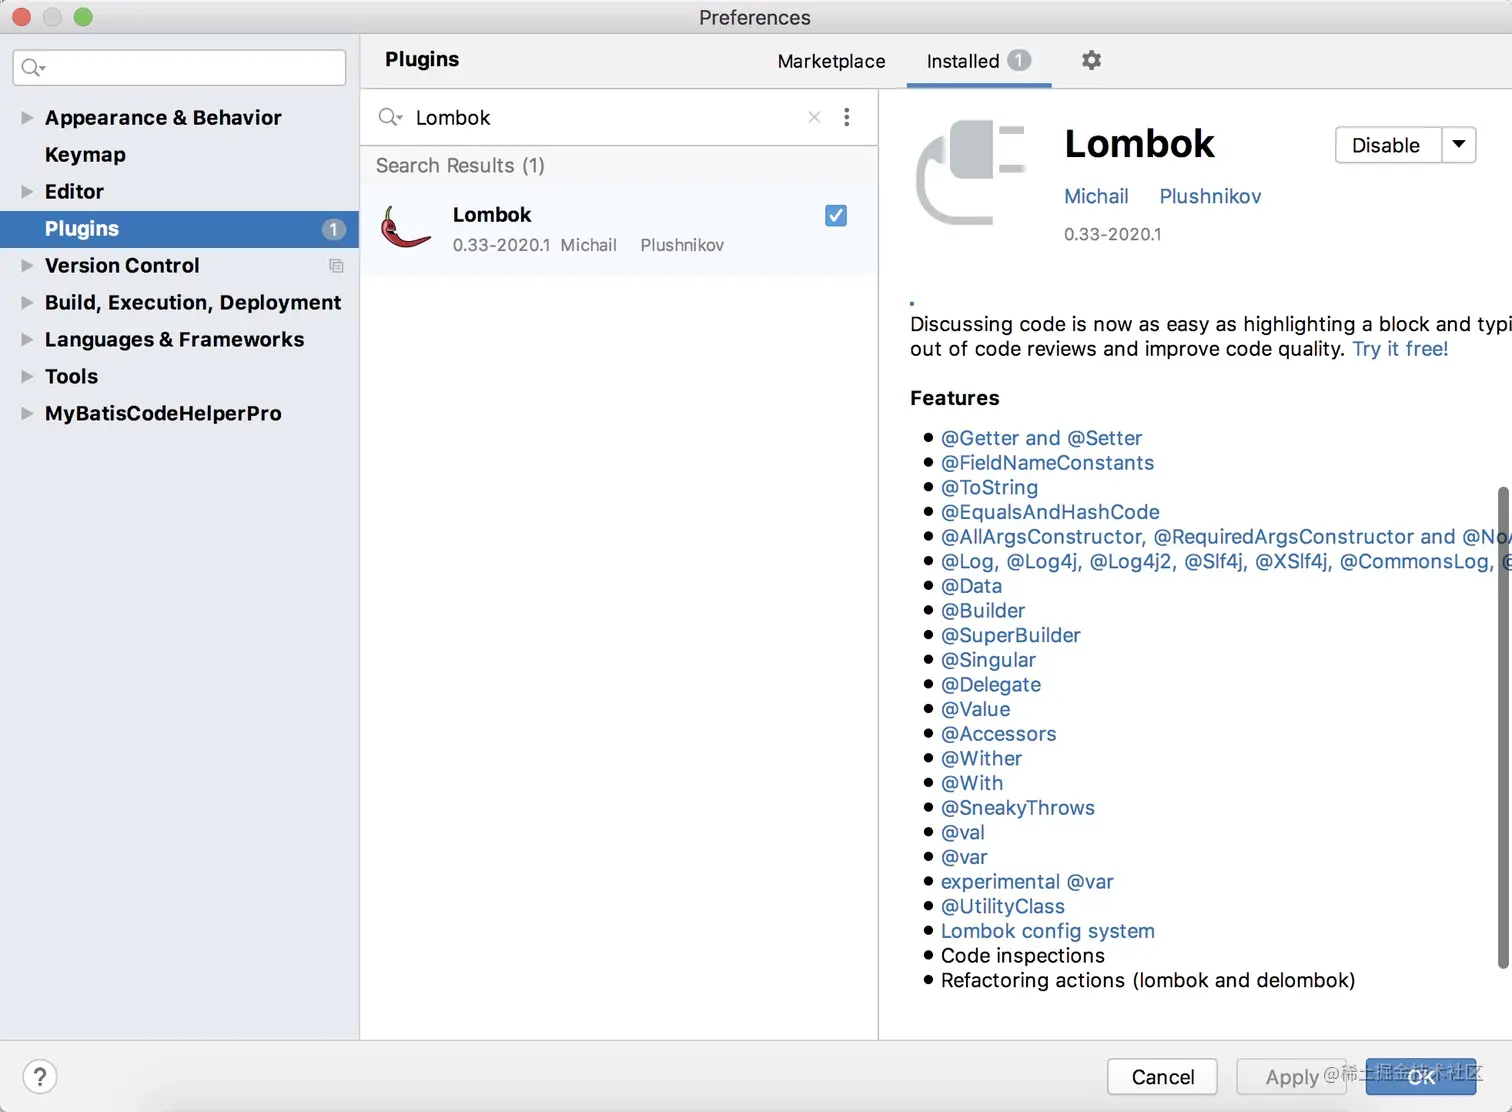The height and width of the screenshot is (1112, 1512).
Task: Open the @Getter and @Setter feature link
Action: (1041, 438)
